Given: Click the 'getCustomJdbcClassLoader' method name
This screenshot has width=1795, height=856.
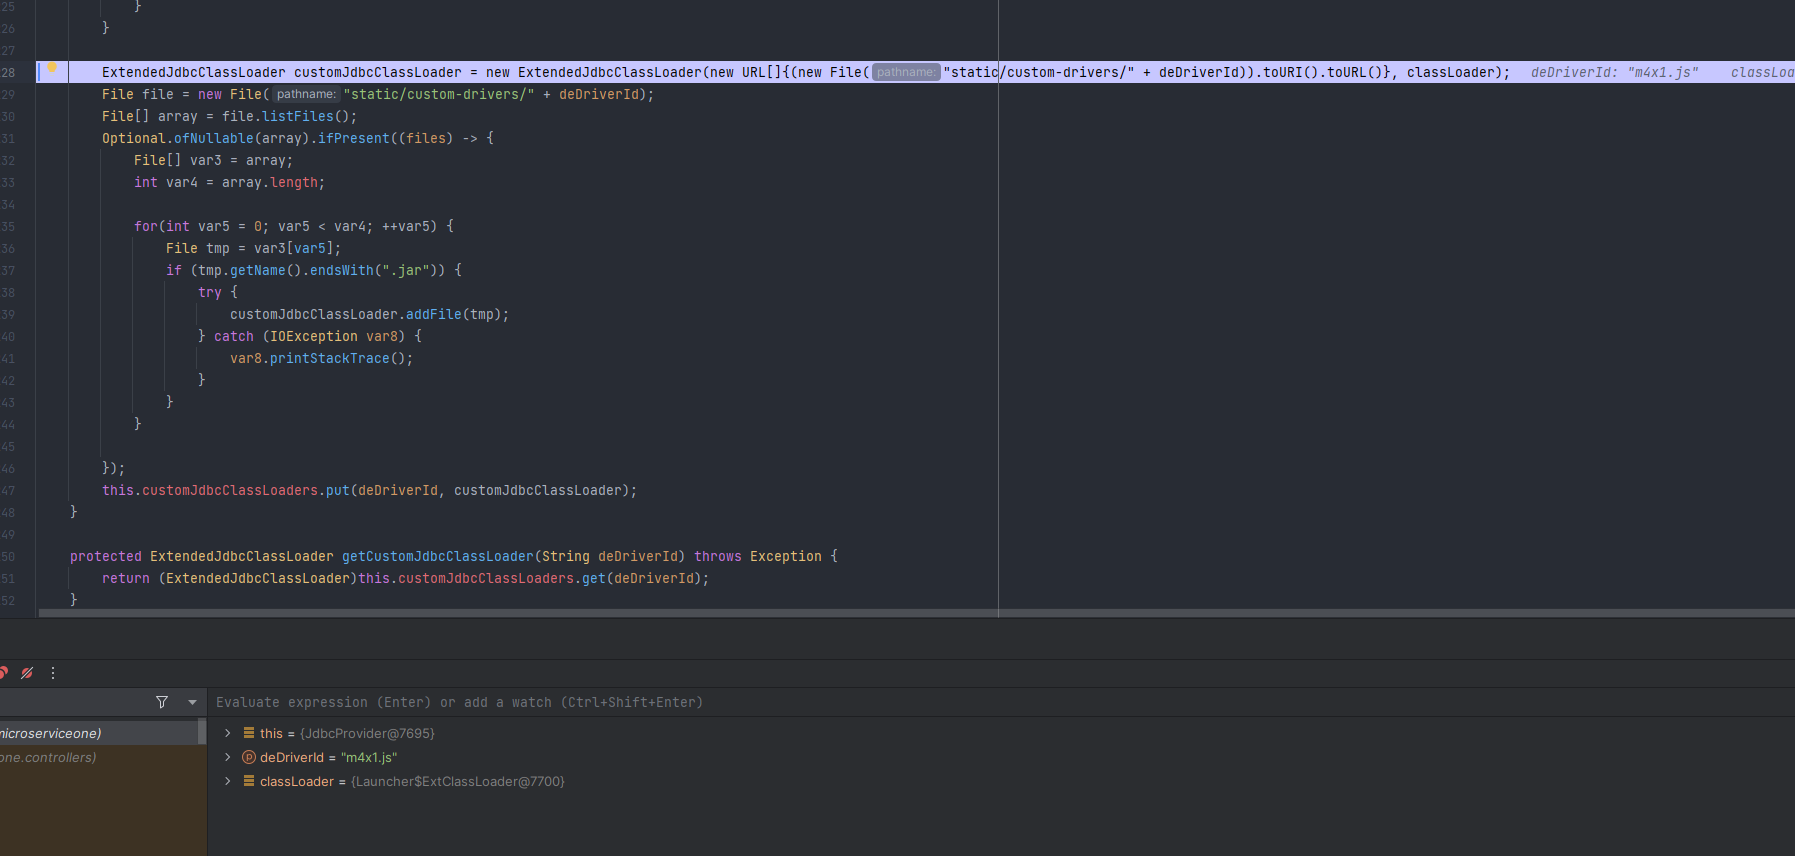Looking at the screenshot, I should click(438, 556).
